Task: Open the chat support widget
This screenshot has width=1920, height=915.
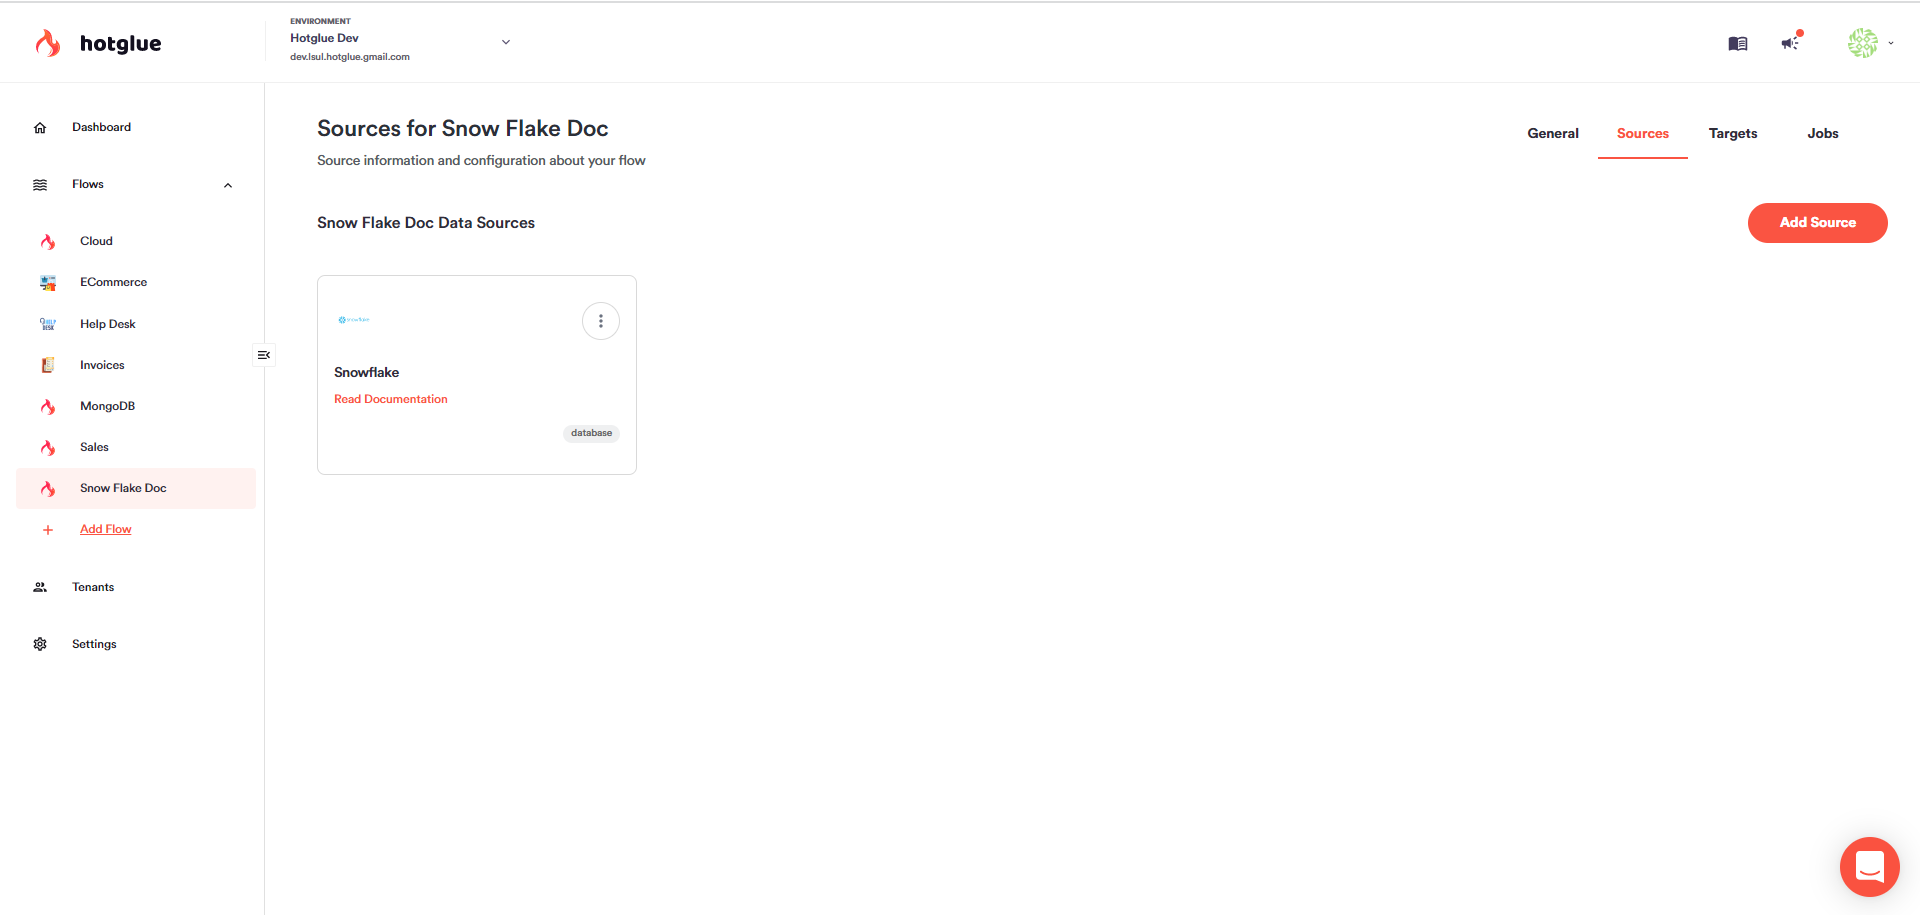Action: tap(1870, 867)
